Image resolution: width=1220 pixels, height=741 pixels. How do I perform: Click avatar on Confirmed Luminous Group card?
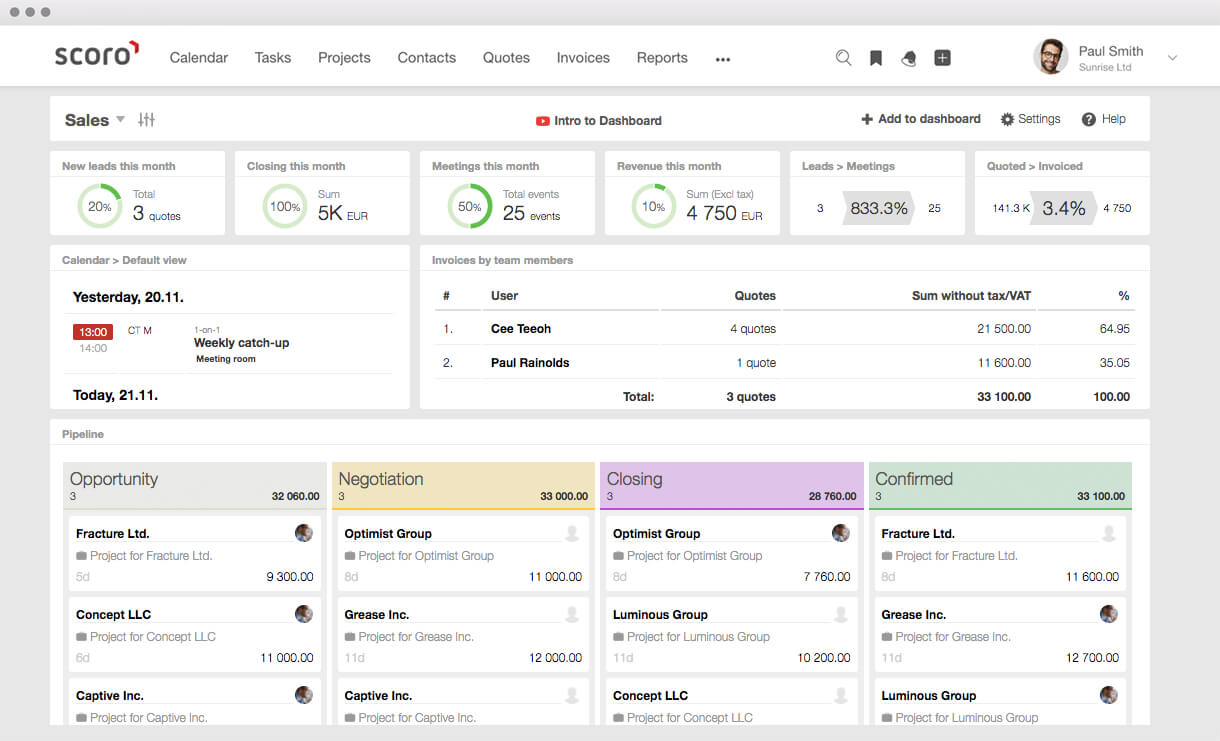tap(1109, 695)
